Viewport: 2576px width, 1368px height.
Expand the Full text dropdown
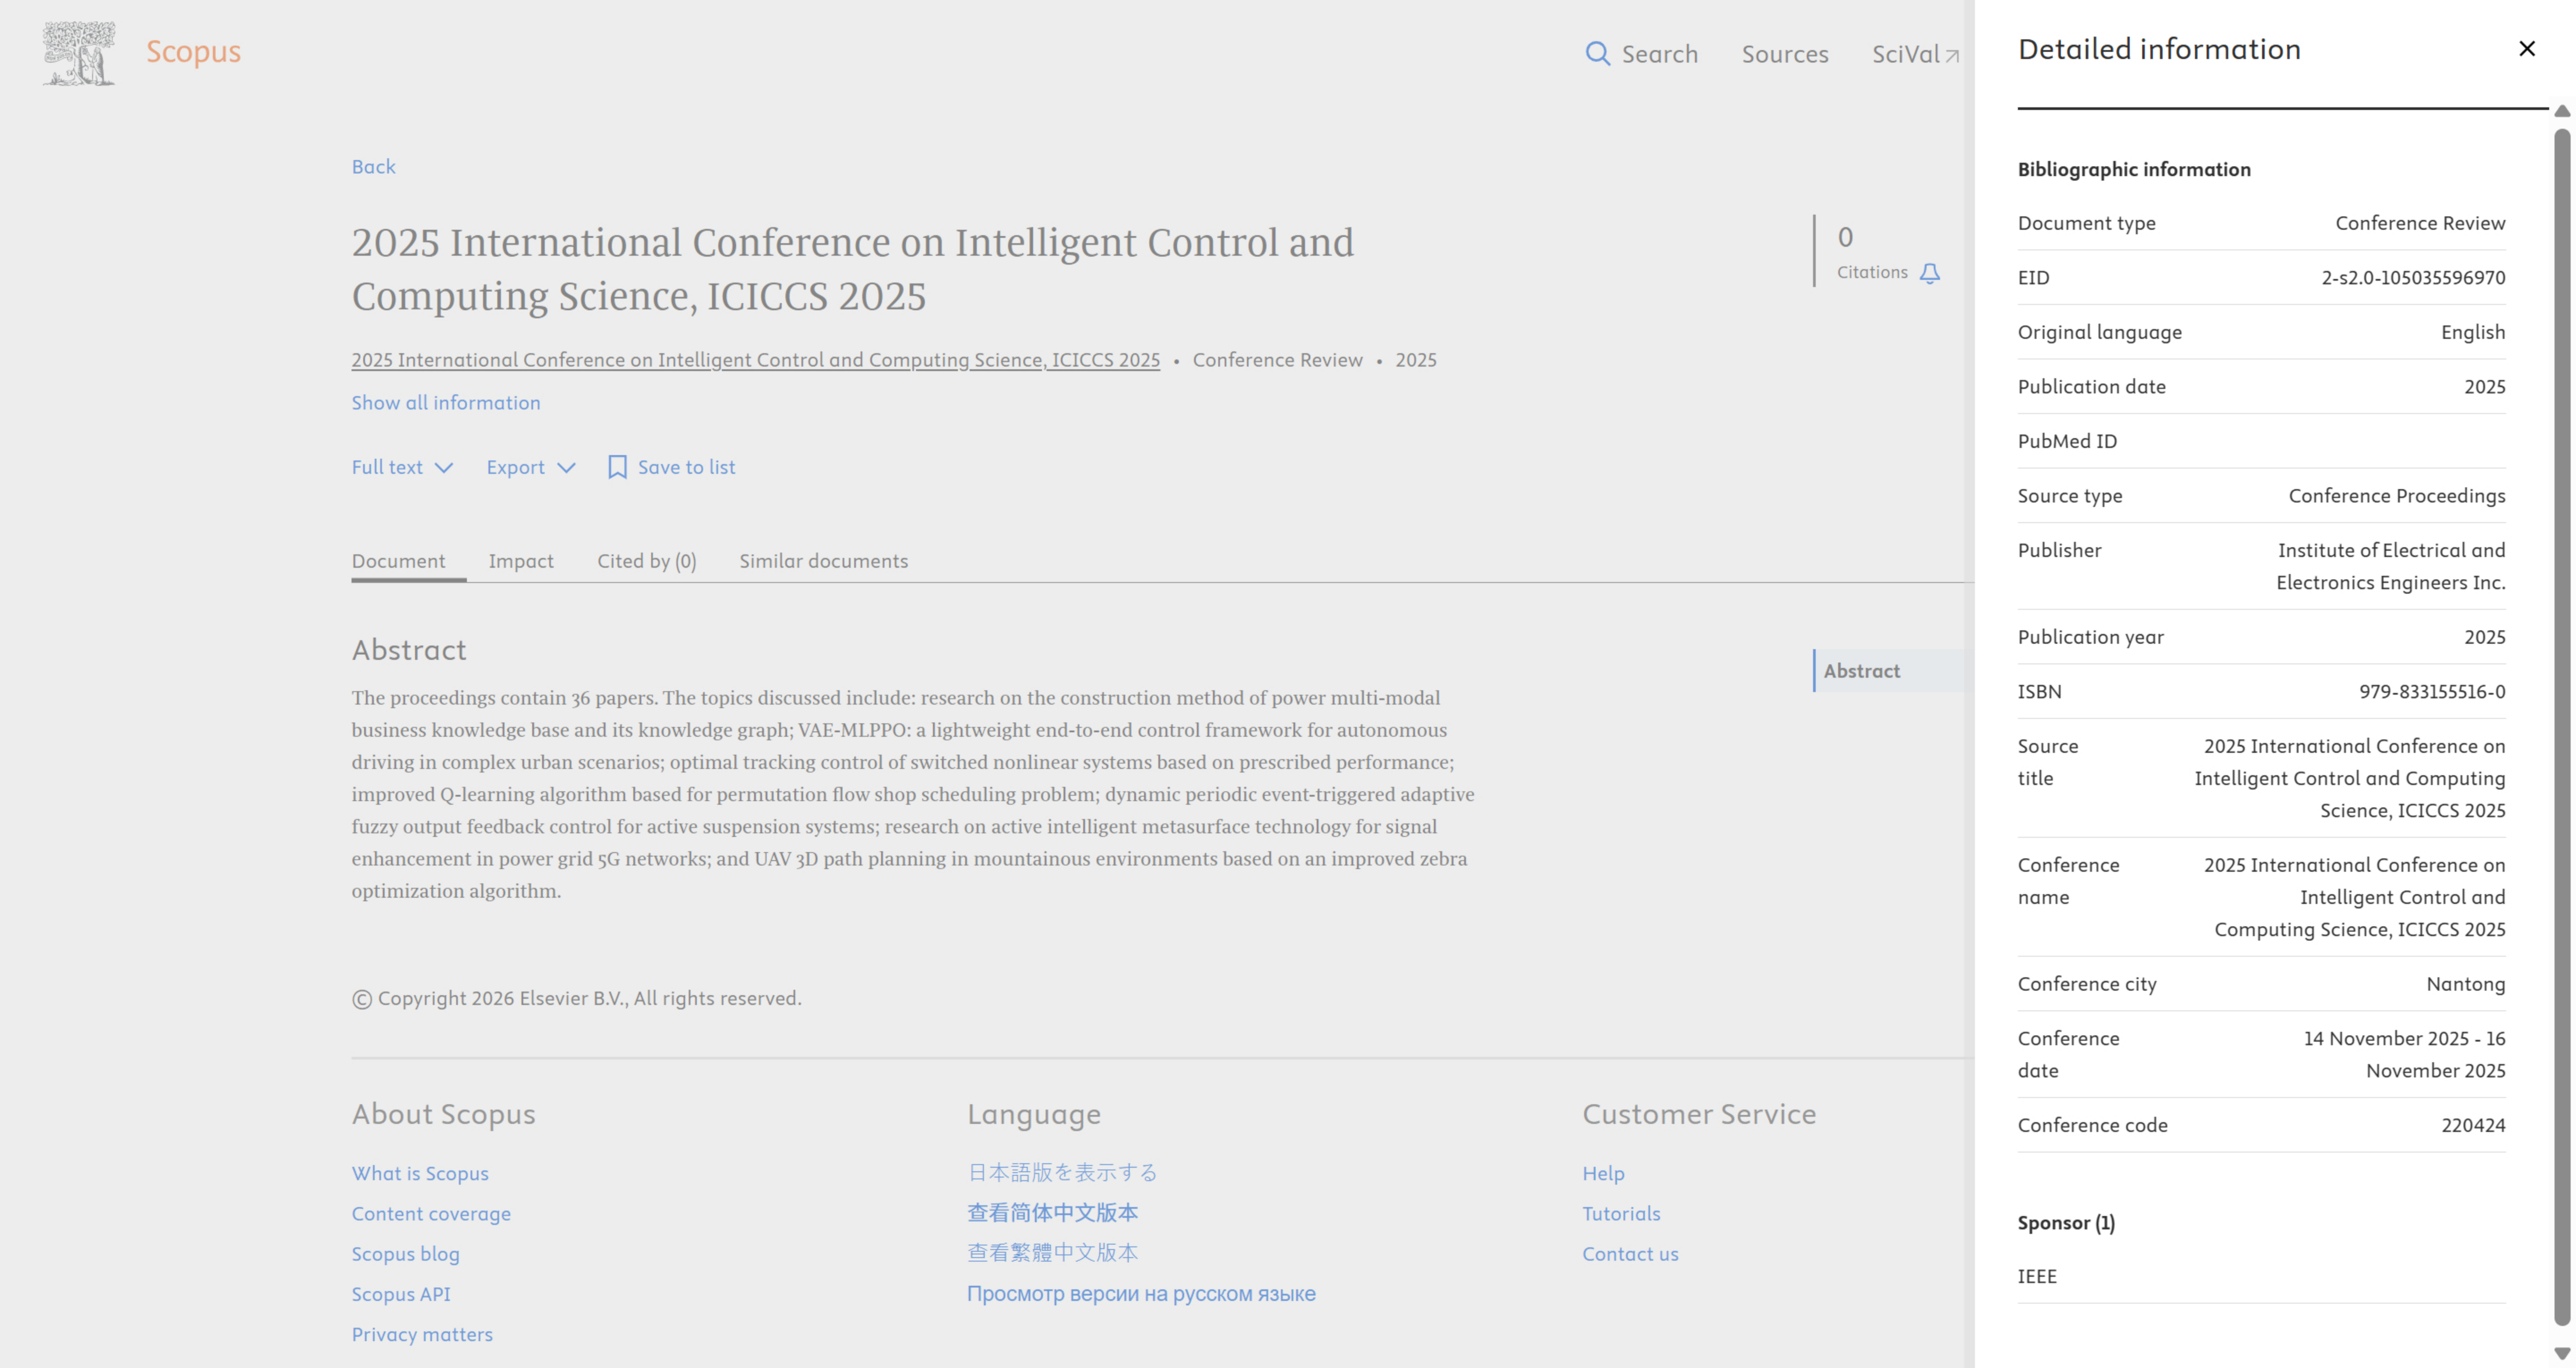[x=402, y=467]
